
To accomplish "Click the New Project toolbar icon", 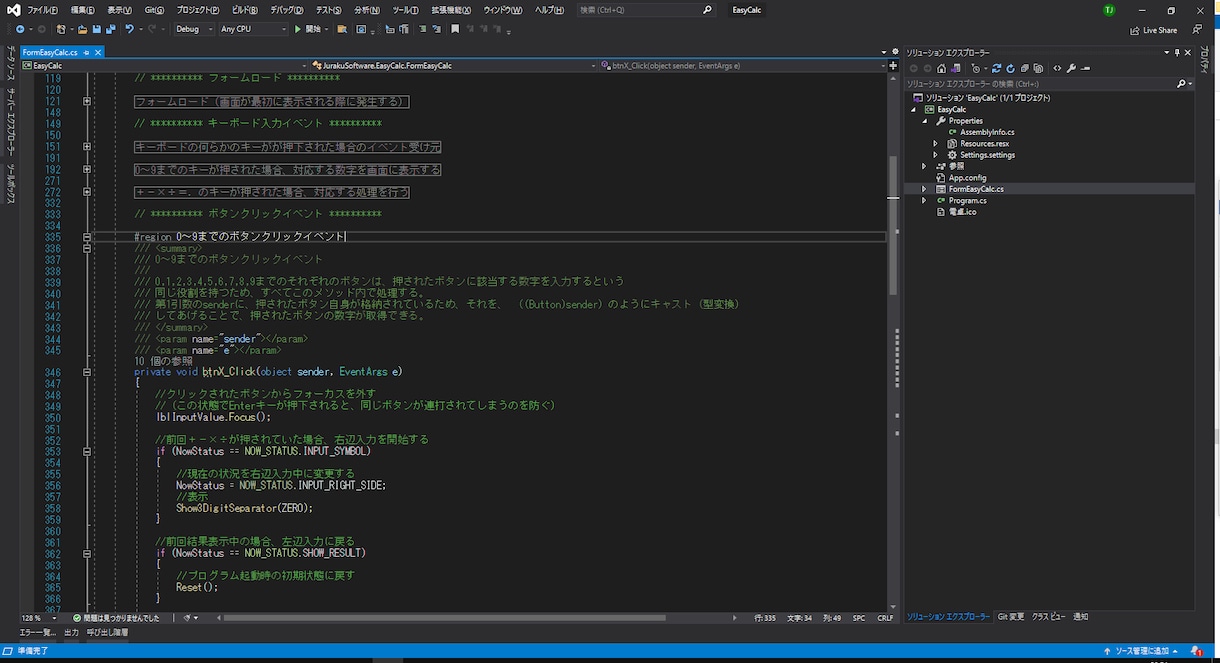I will [61, 29].
